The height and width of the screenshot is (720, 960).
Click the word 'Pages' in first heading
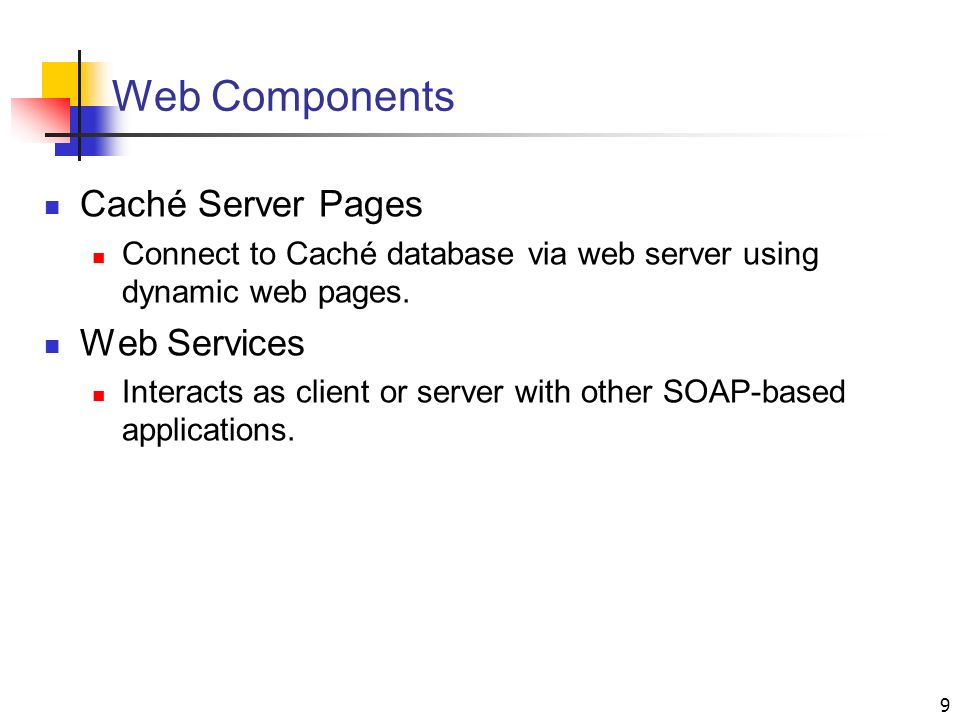pos(371,205)
